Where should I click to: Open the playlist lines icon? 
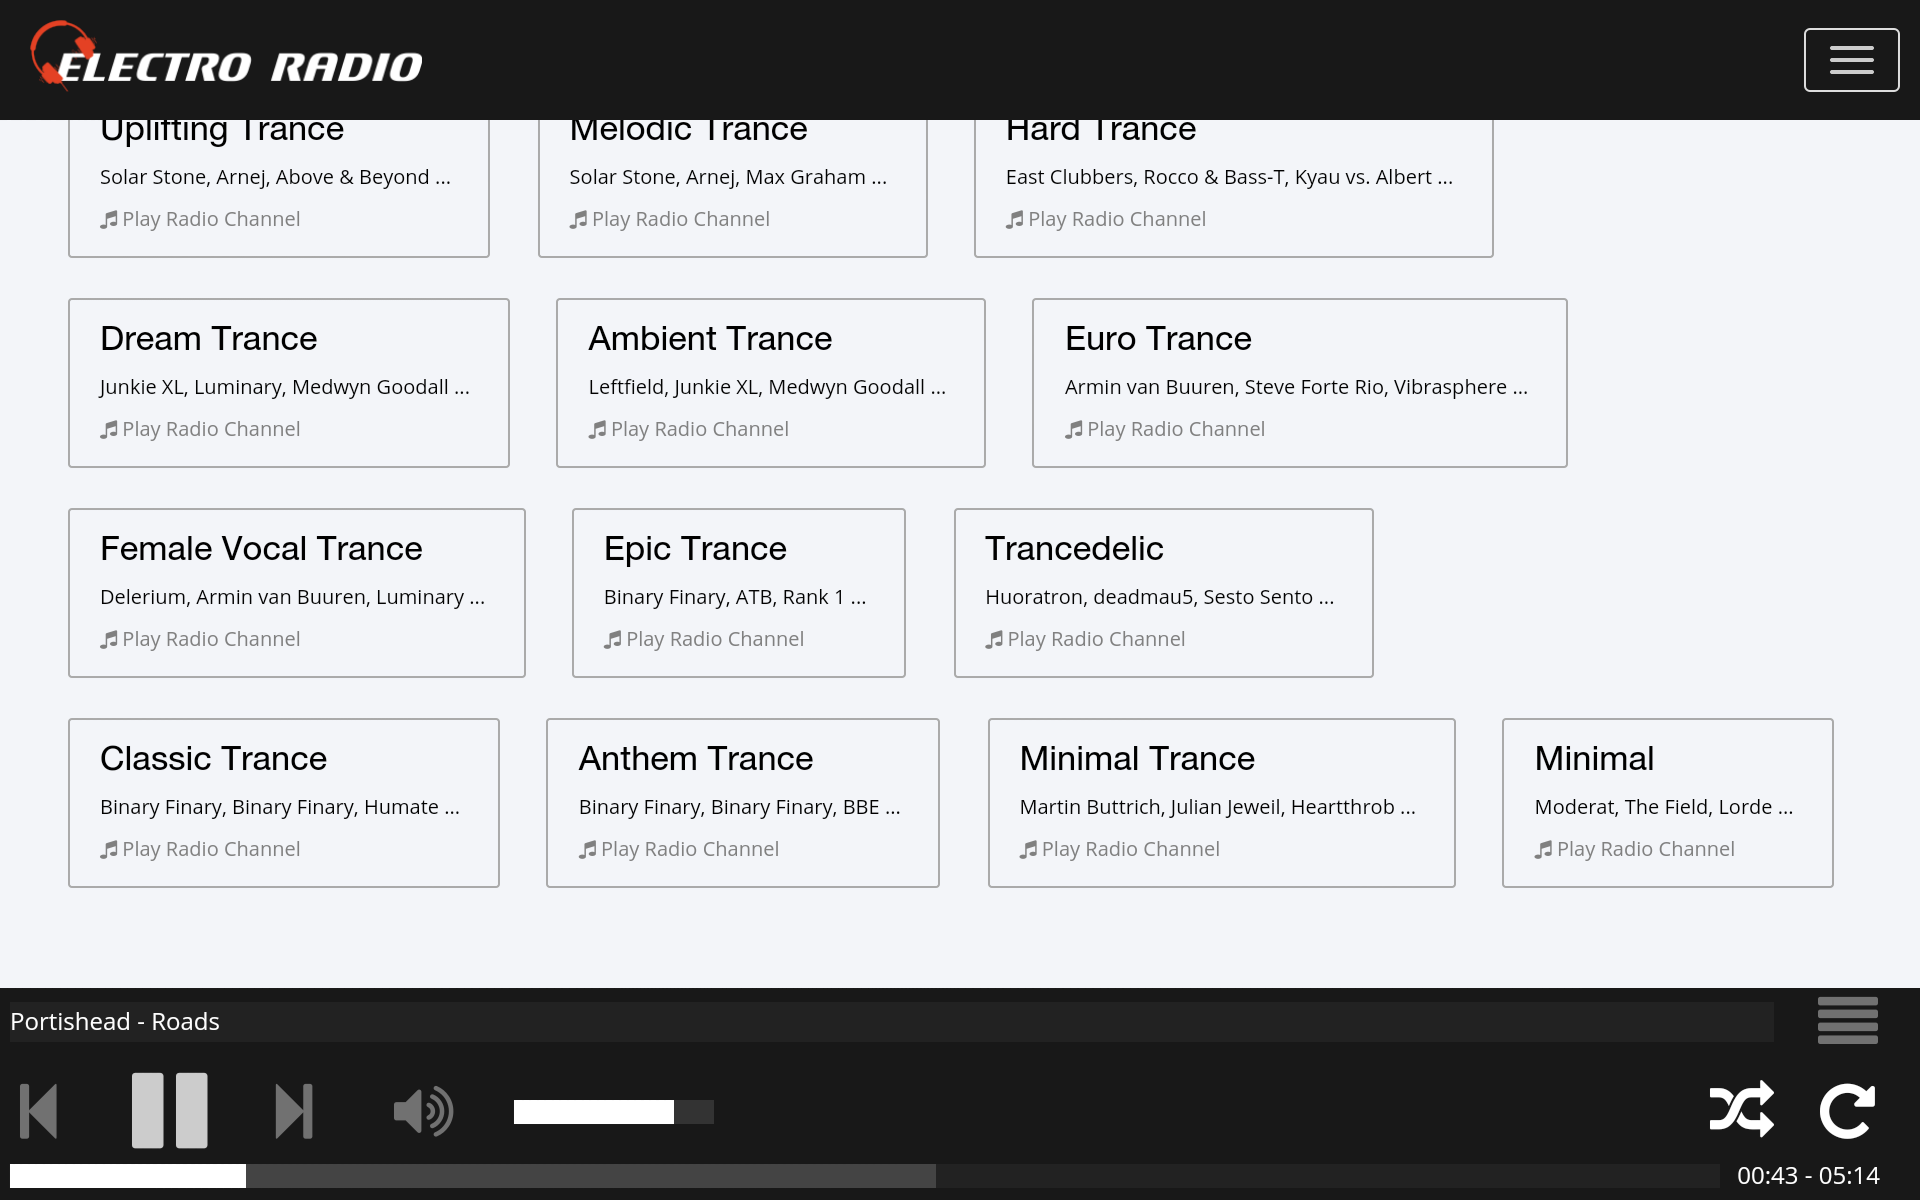1847,1021
